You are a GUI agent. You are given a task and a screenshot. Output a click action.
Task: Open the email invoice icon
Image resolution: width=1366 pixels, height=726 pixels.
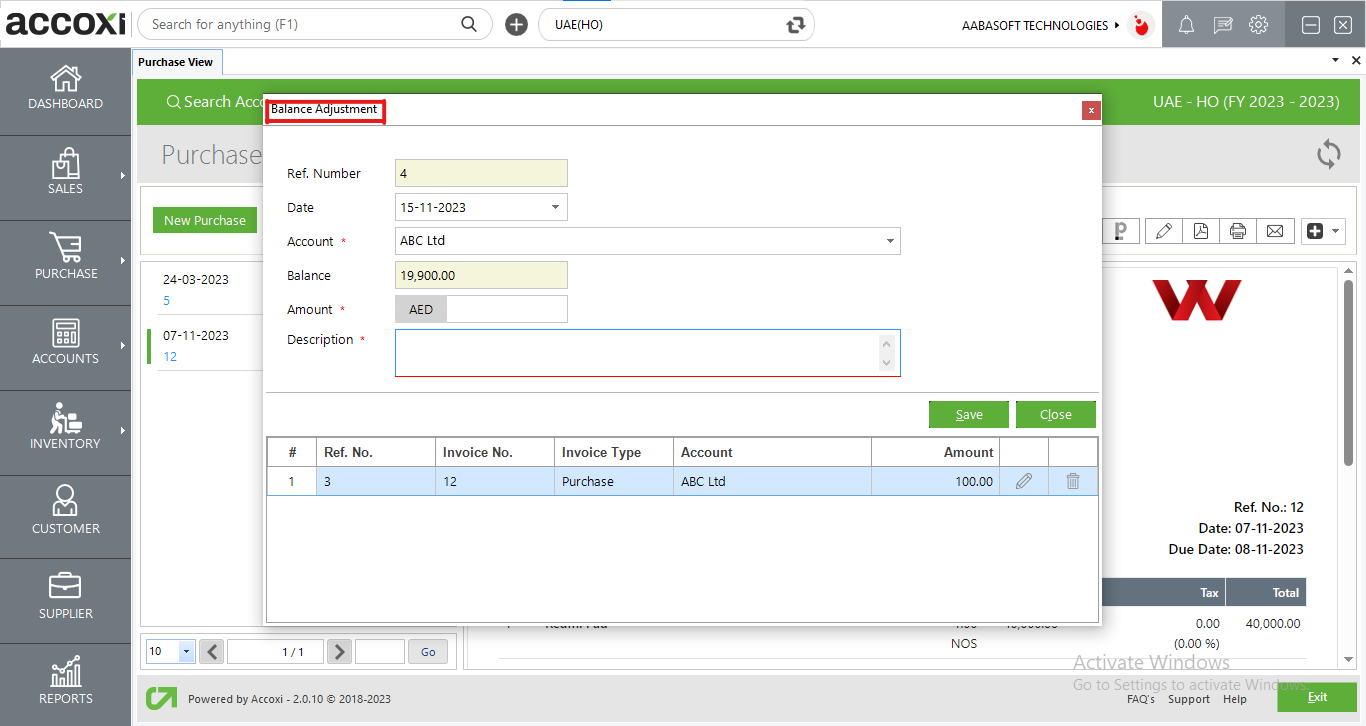(x=1275, y=230)
